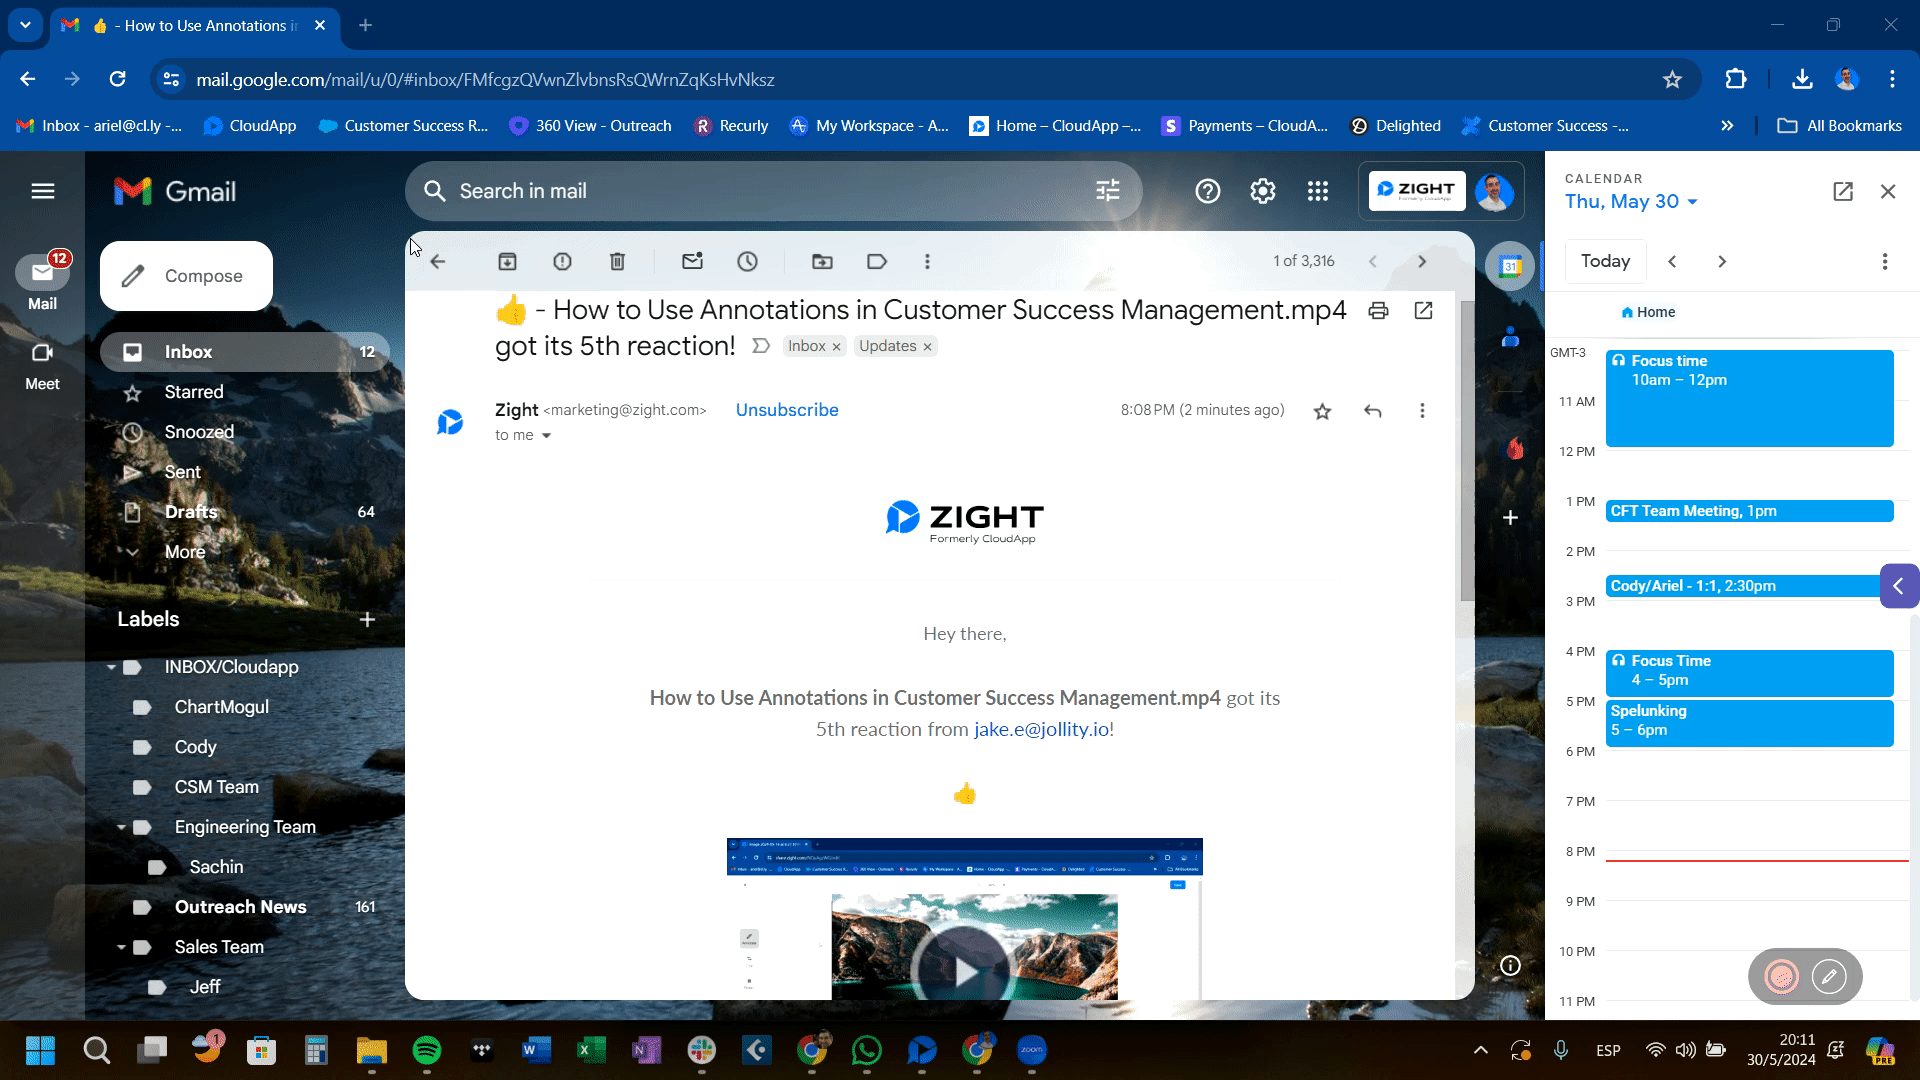
Task: Show search options filter icon
Action: point(1108,191)
